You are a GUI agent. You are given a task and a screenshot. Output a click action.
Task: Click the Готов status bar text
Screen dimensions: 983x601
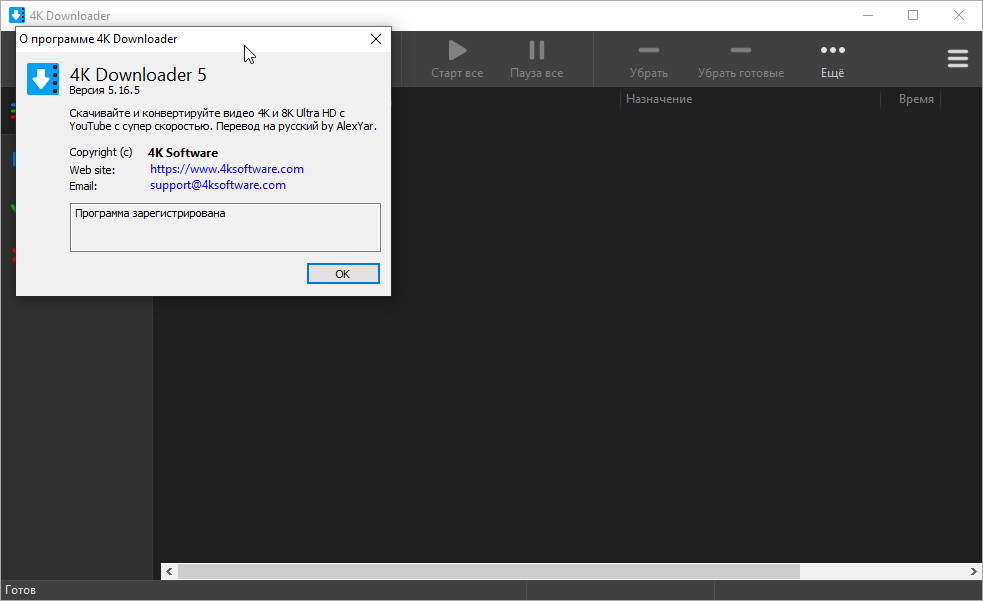point(21,590)
